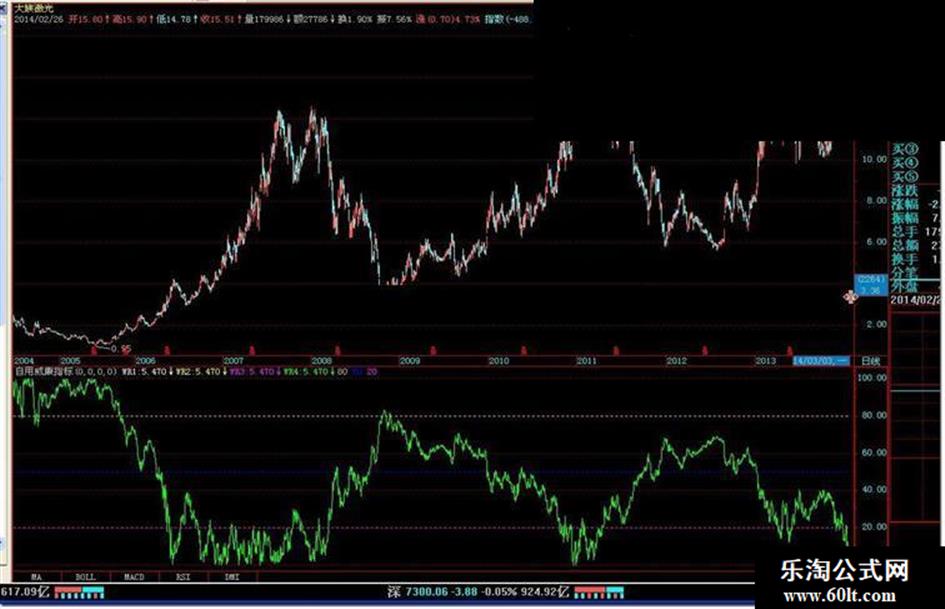945x609 pixels.
Task: Click the red marker near year 2013
Action: [790, 350]
